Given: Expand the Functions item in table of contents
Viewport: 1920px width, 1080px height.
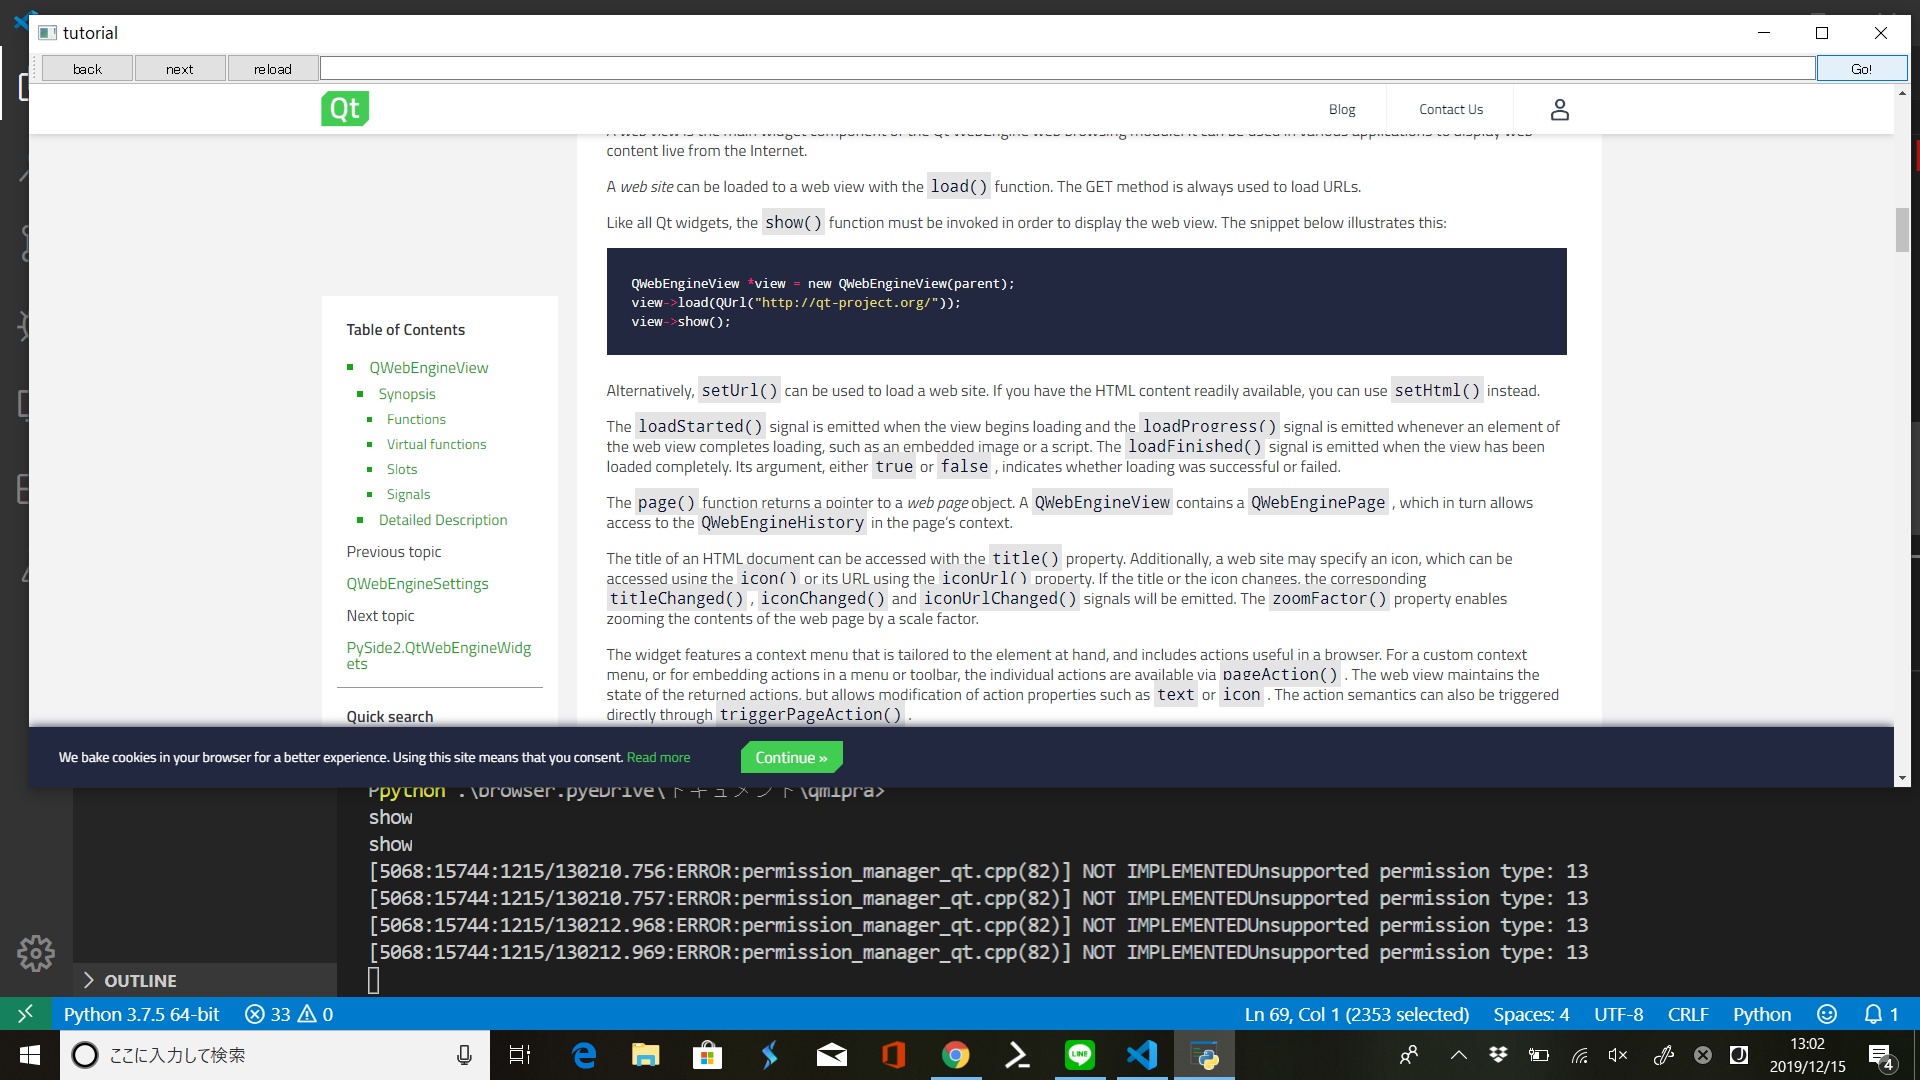Looking at the screenshot, I should click(415, 418).
